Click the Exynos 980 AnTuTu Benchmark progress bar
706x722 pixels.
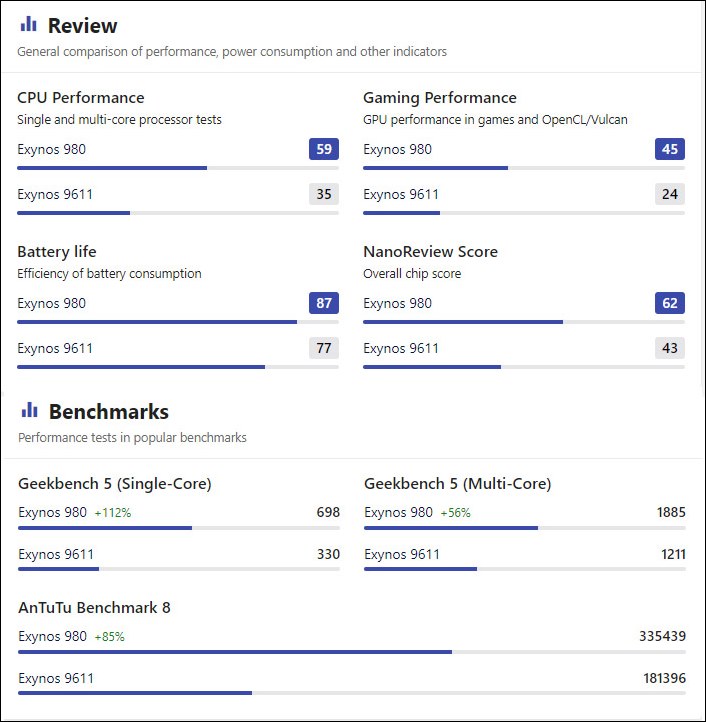[352, 652]
